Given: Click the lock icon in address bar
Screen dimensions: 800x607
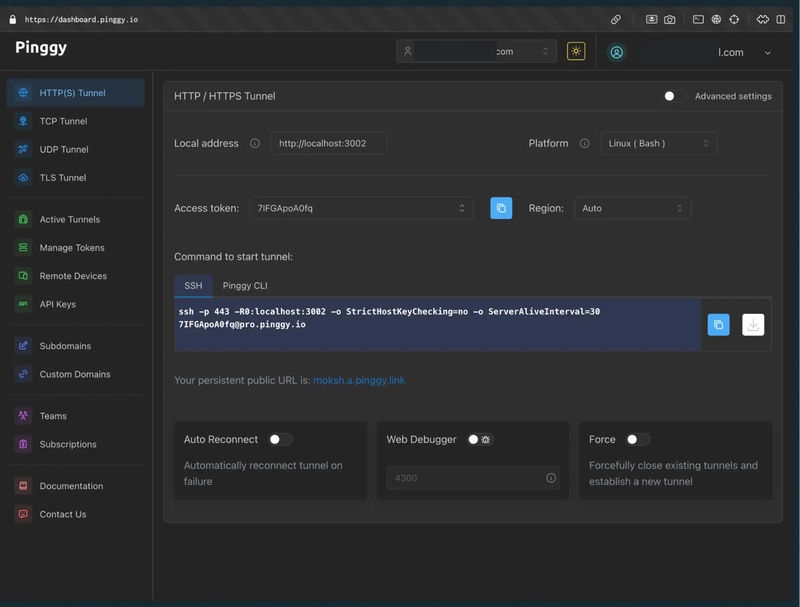Looking at the screenshot, I should pyautogui.click(x=13, y=19).
